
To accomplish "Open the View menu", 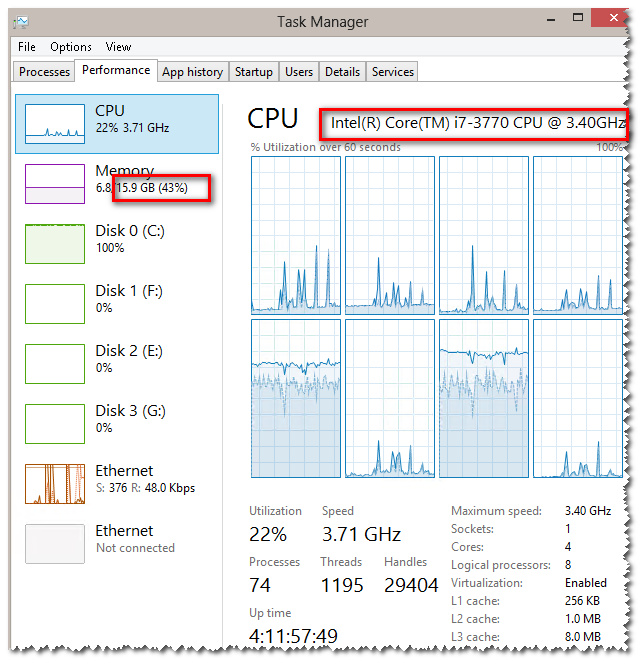I will tap(118, 47).
